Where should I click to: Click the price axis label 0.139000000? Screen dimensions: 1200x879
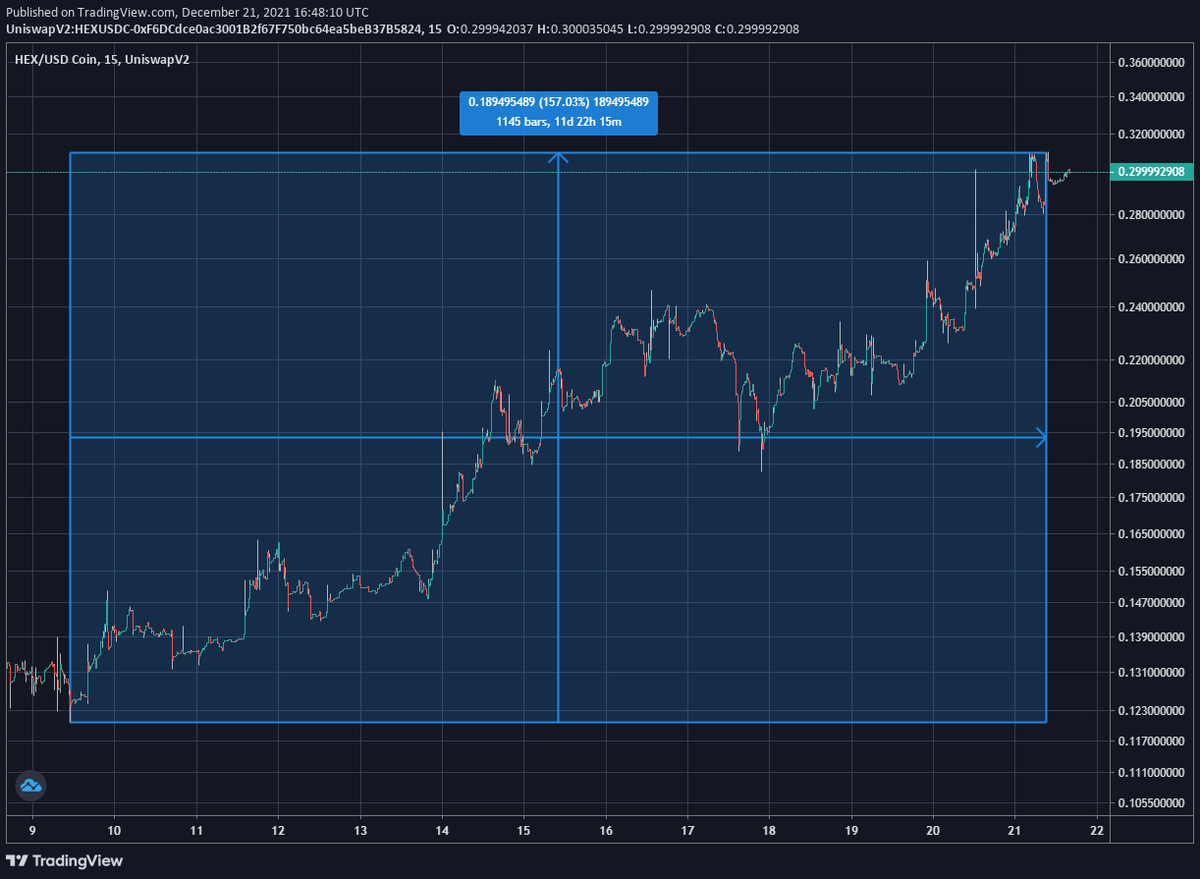1152,637
